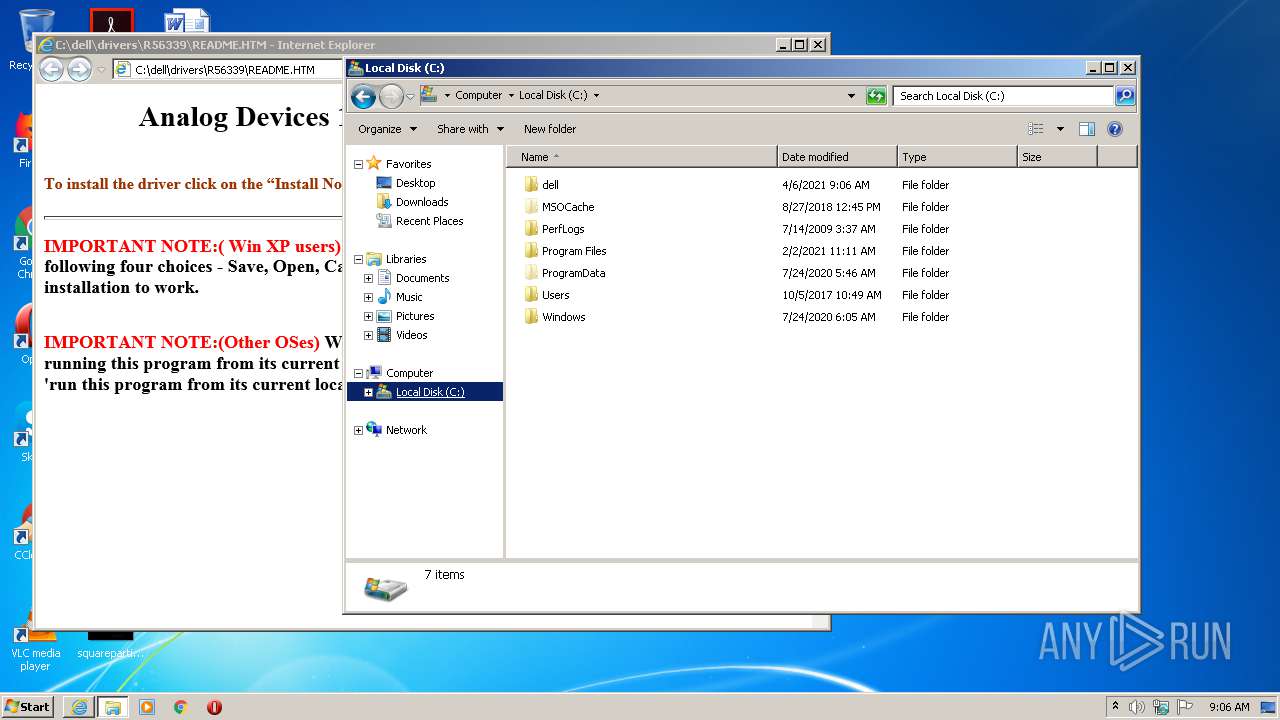Create a New folder
Viewport: 1280px width, 720px height.
pos(550,129)
